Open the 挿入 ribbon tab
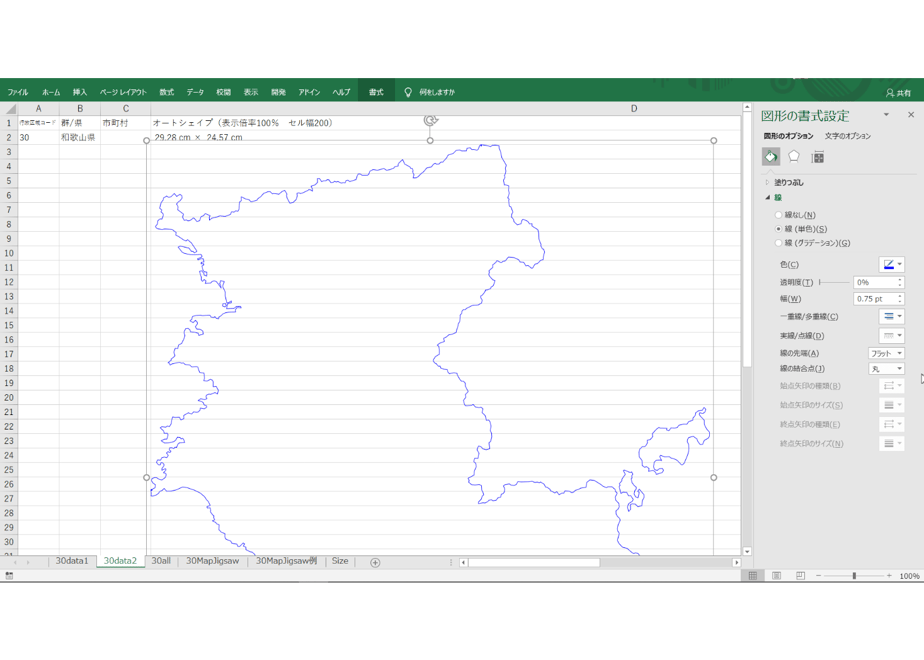Image resolution: width=924 pixels, height=660 pixels. click(80, 93)
